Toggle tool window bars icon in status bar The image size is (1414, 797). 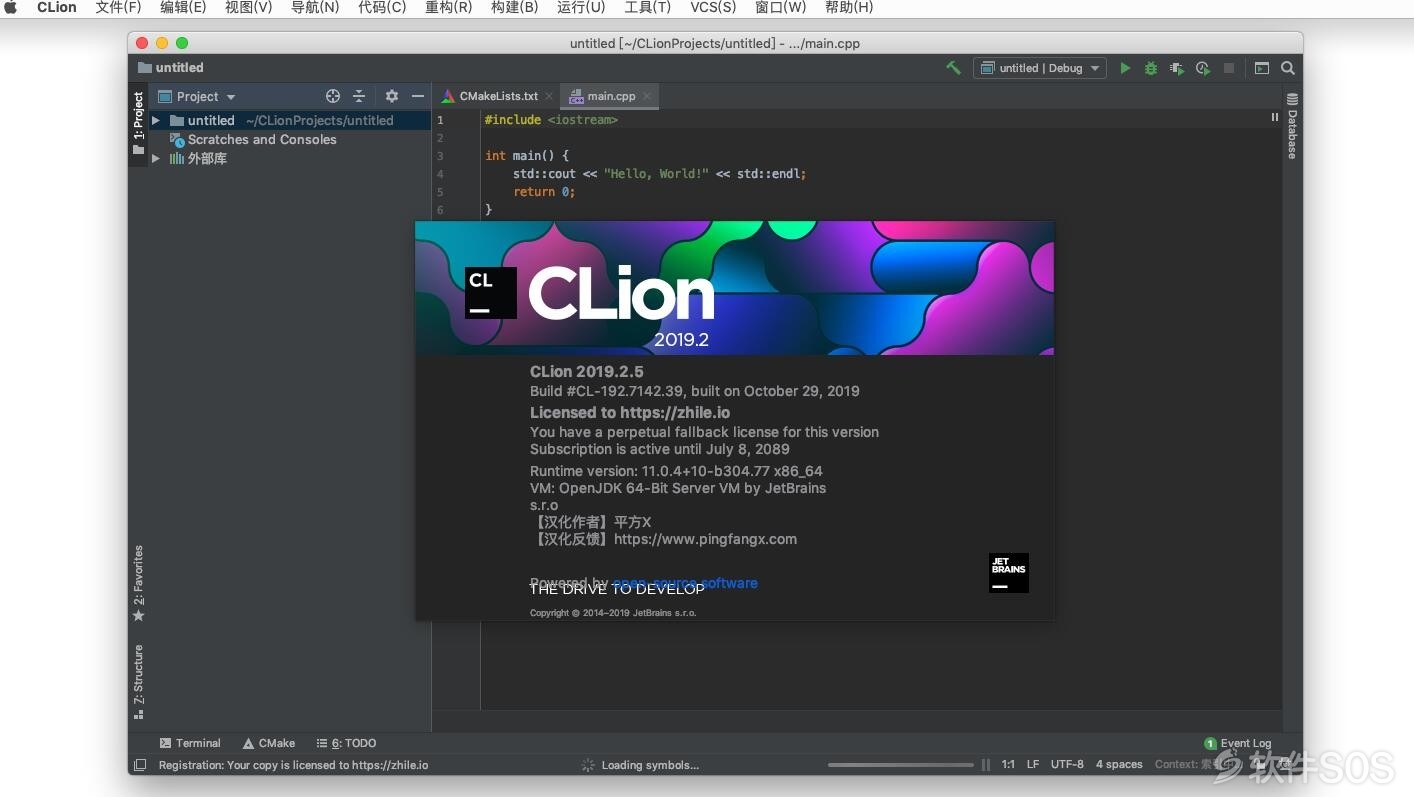click(140, 765)
